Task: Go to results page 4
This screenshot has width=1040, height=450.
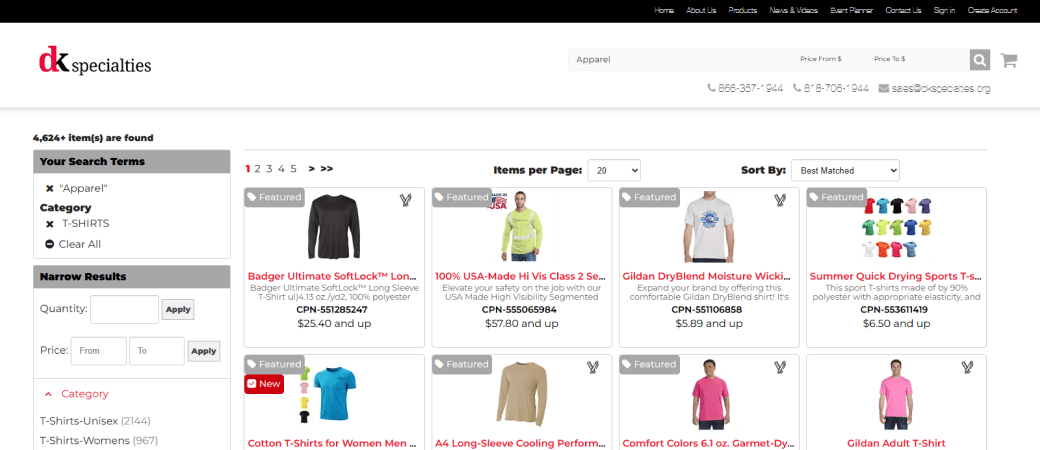Action: pyautogui.click(x=281, y=169)
